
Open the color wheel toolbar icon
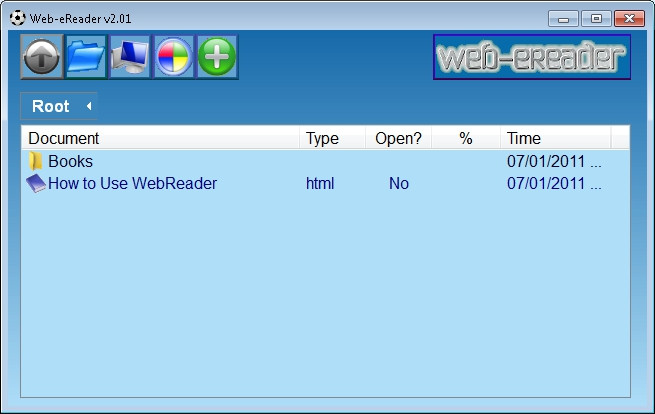[173, 57]
